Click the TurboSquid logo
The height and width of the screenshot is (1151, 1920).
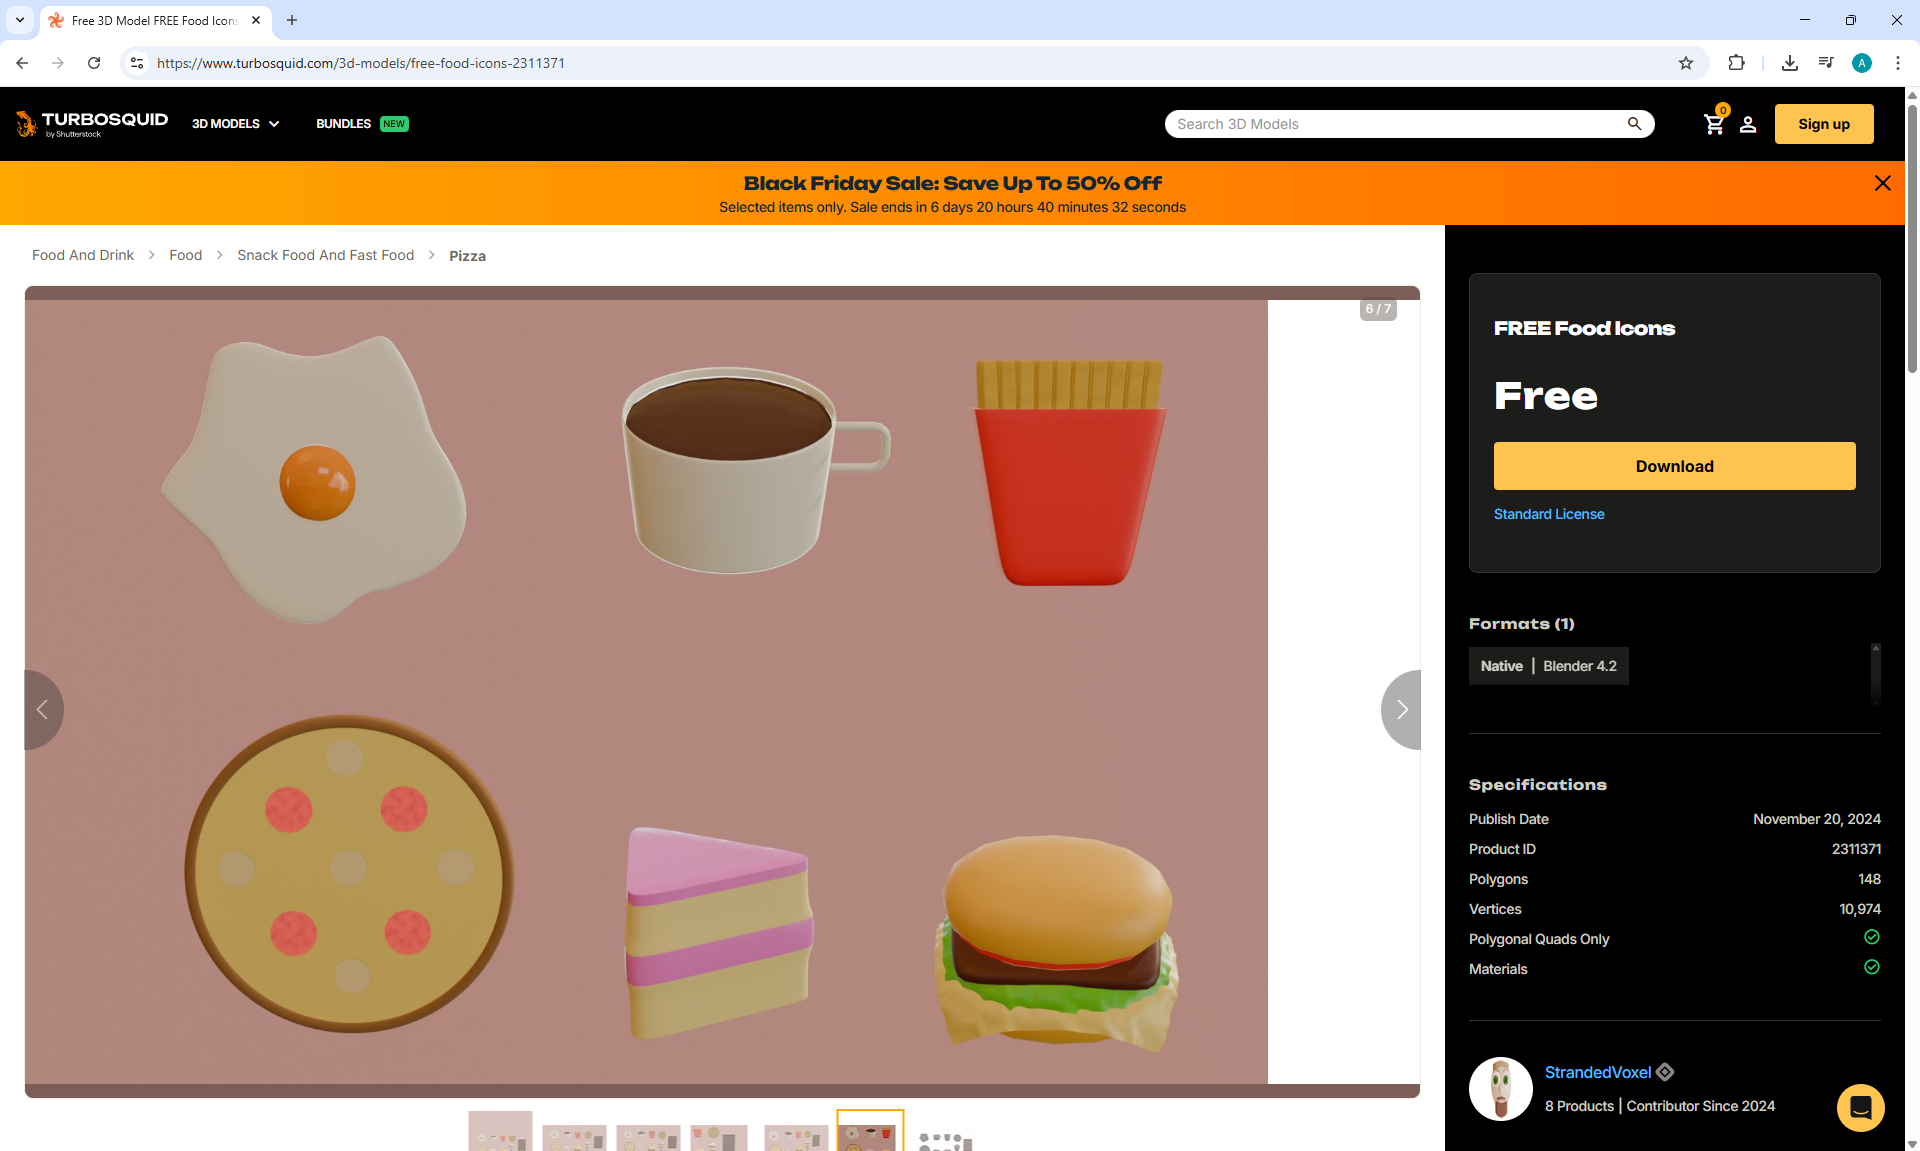(92, 124)
